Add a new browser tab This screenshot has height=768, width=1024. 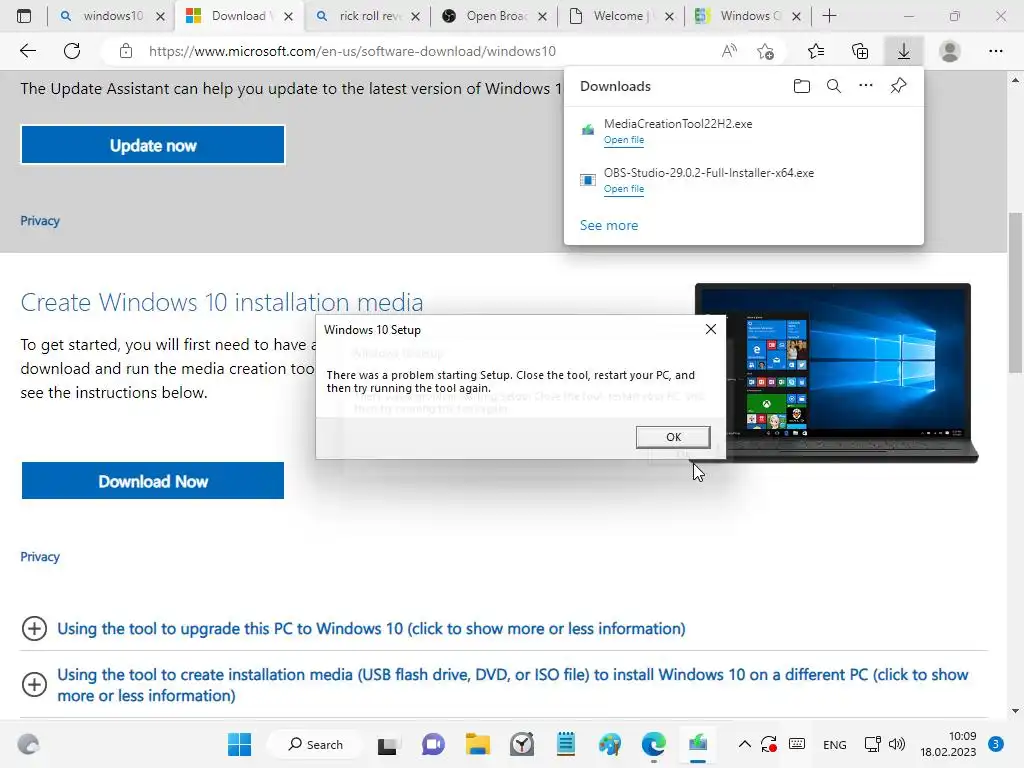tap(829, 16)
